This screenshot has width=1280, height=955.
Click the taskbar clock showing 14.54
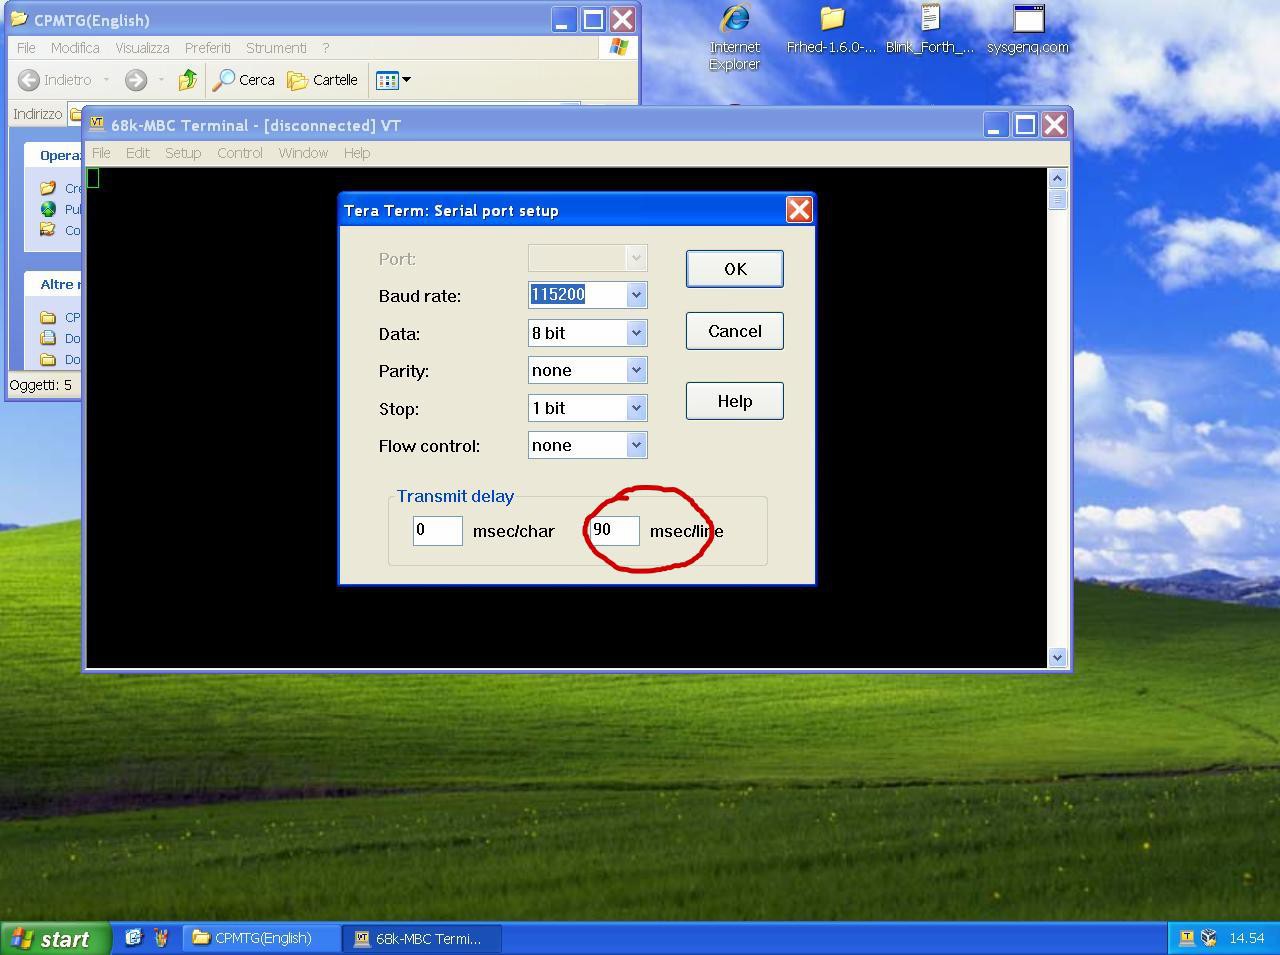[1247, 938]
